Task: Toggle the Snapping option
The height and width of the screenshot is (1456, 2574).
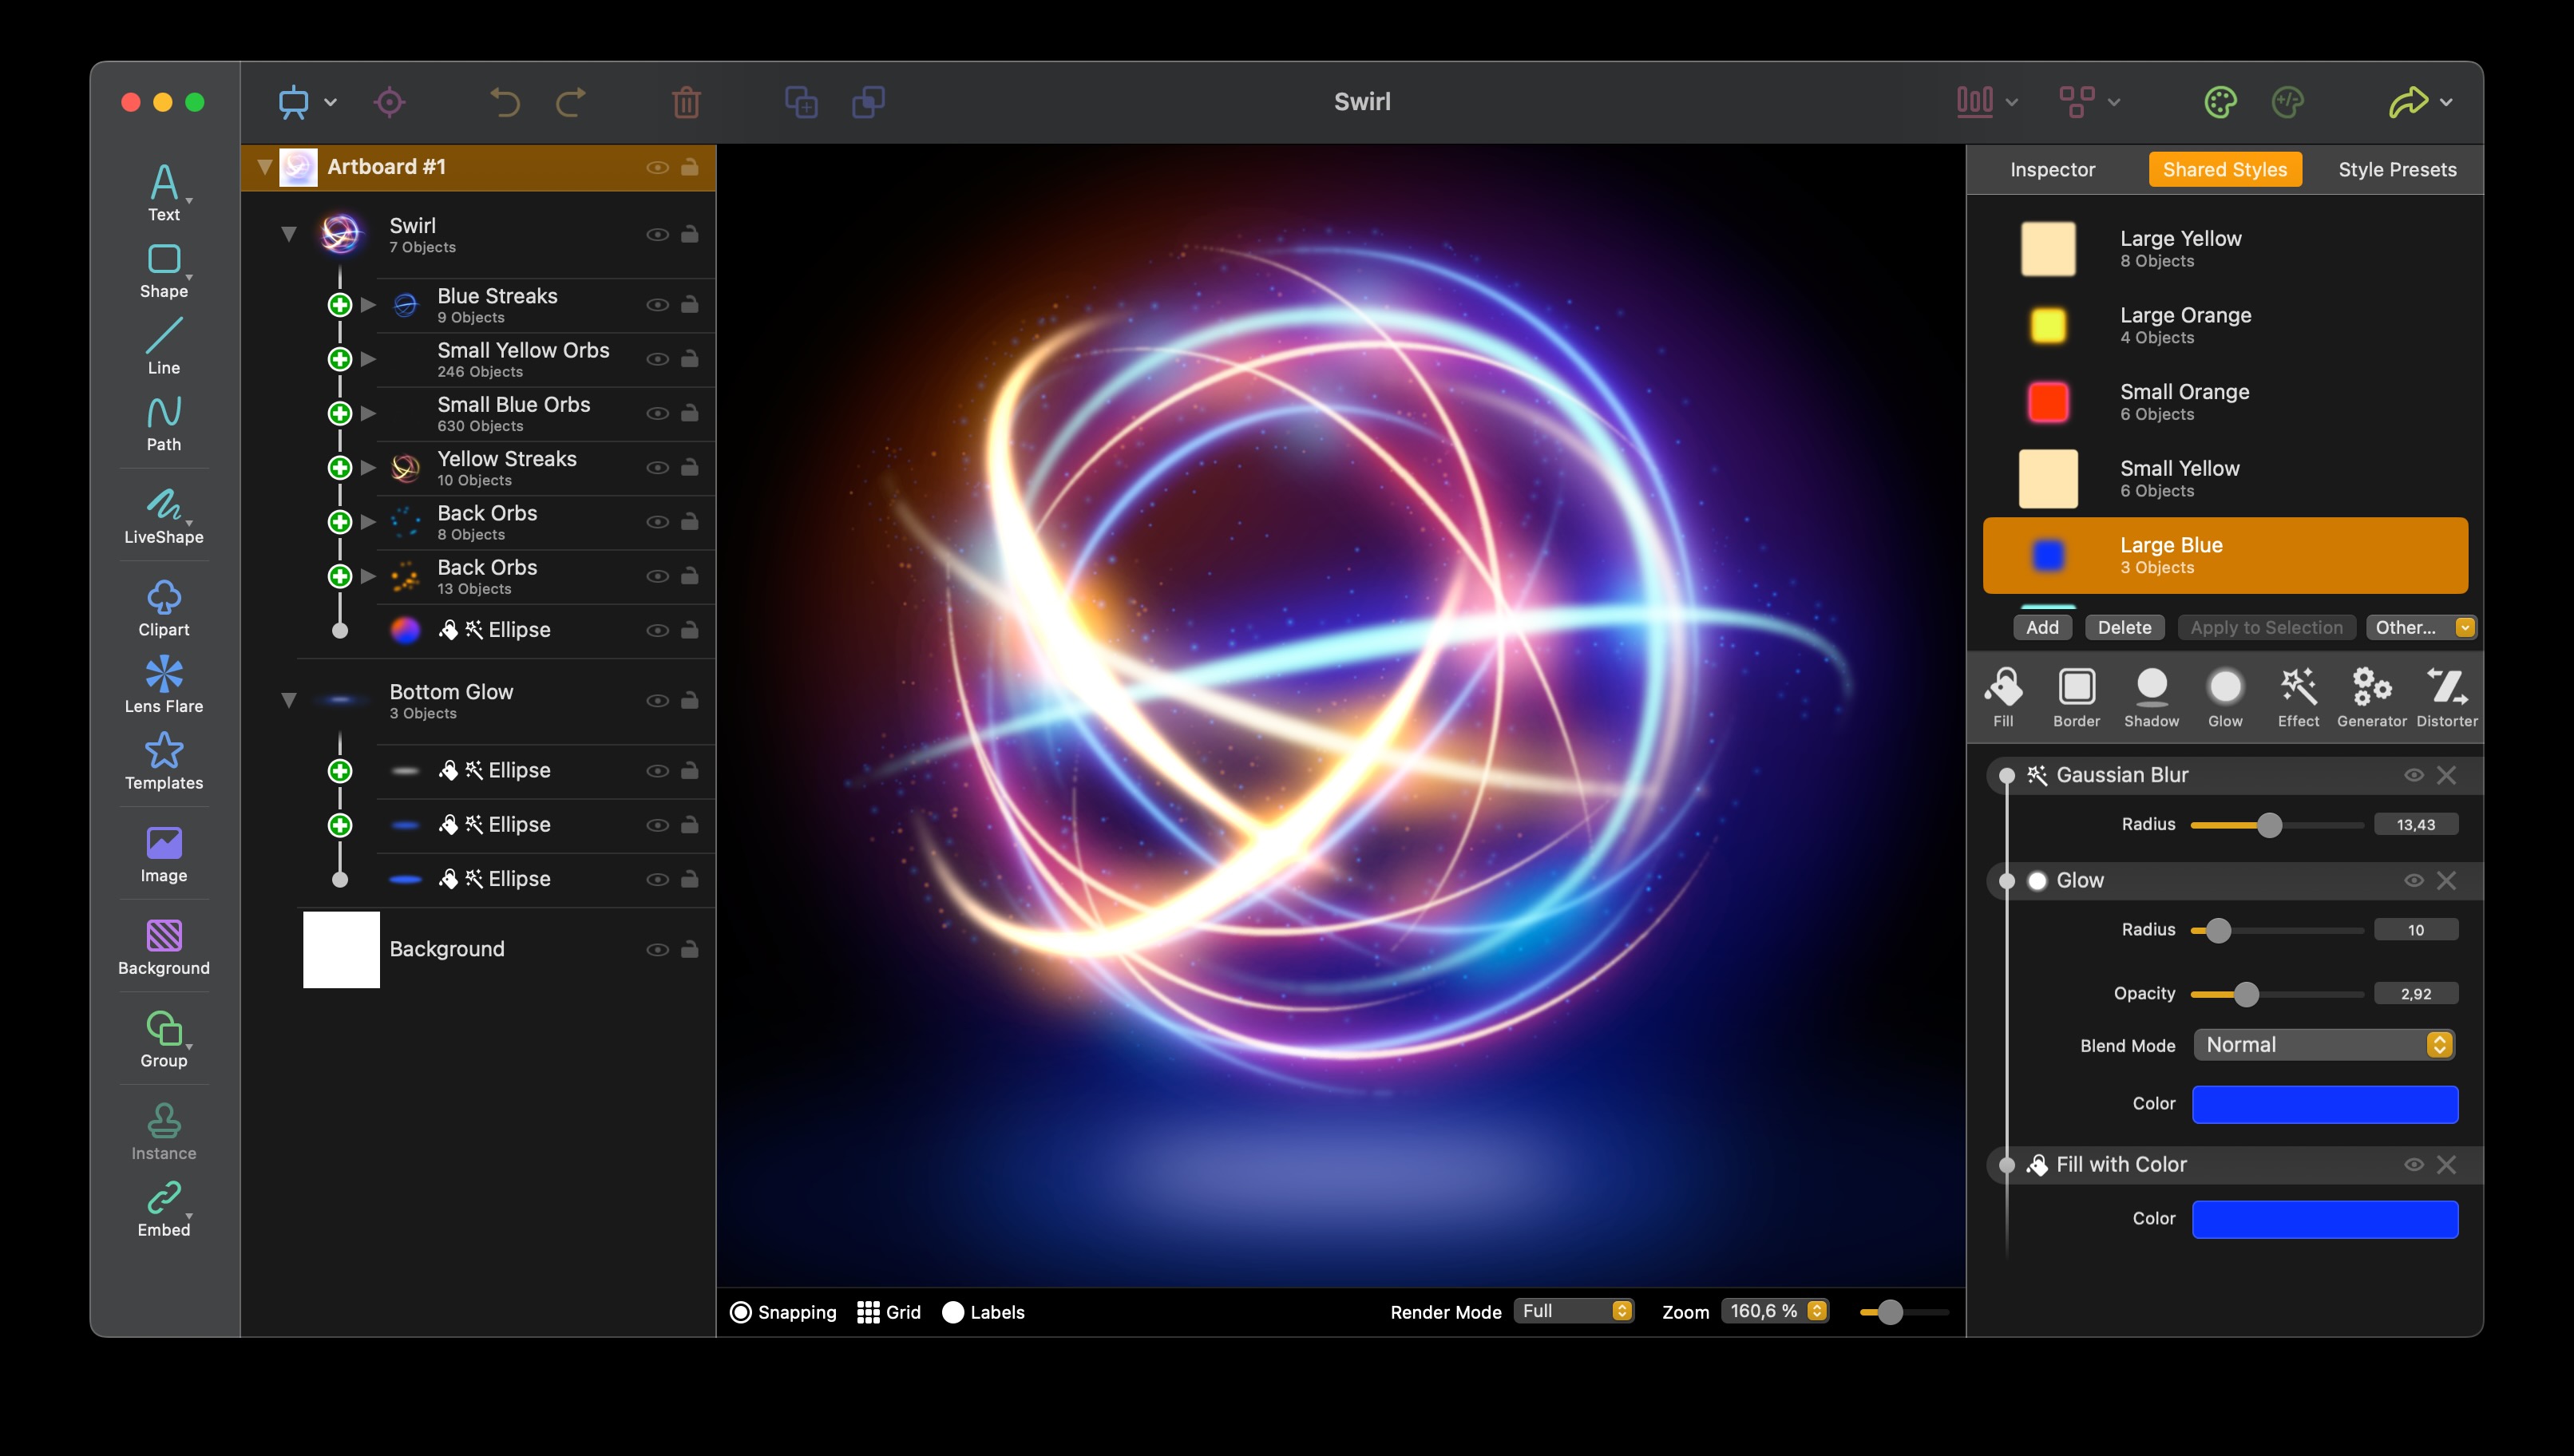Action: pos(741,1312)
